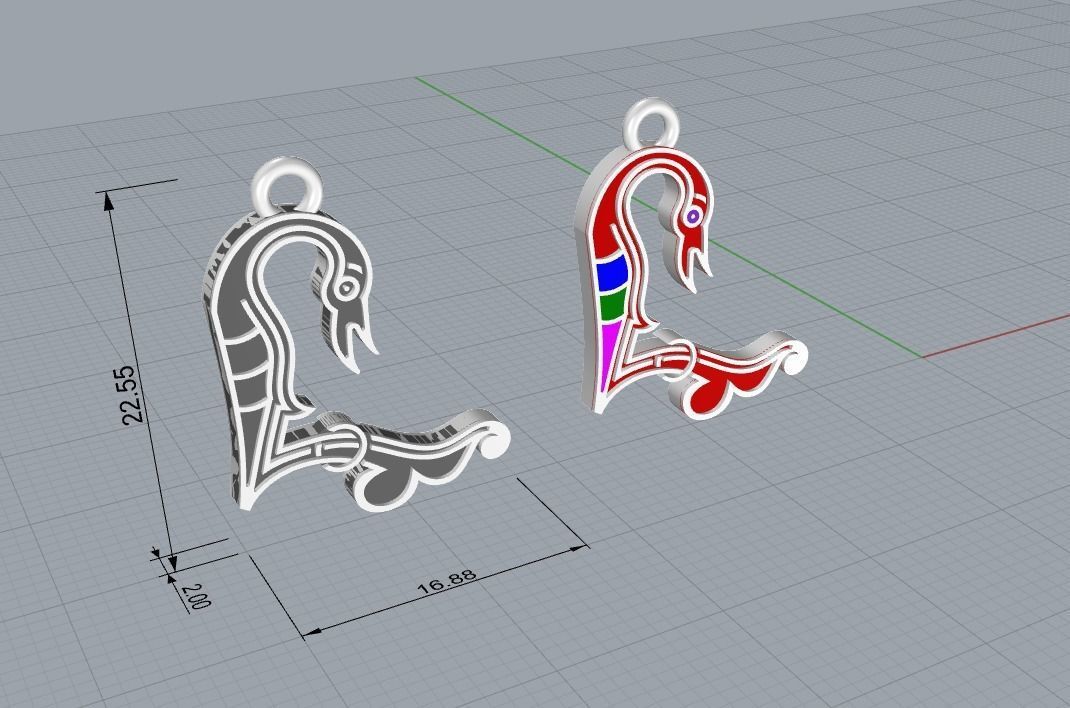Viewport: 1070px width, 708px height.
Task: Select the purple eye of the colored pendant
Action: [x=693, y=217]
